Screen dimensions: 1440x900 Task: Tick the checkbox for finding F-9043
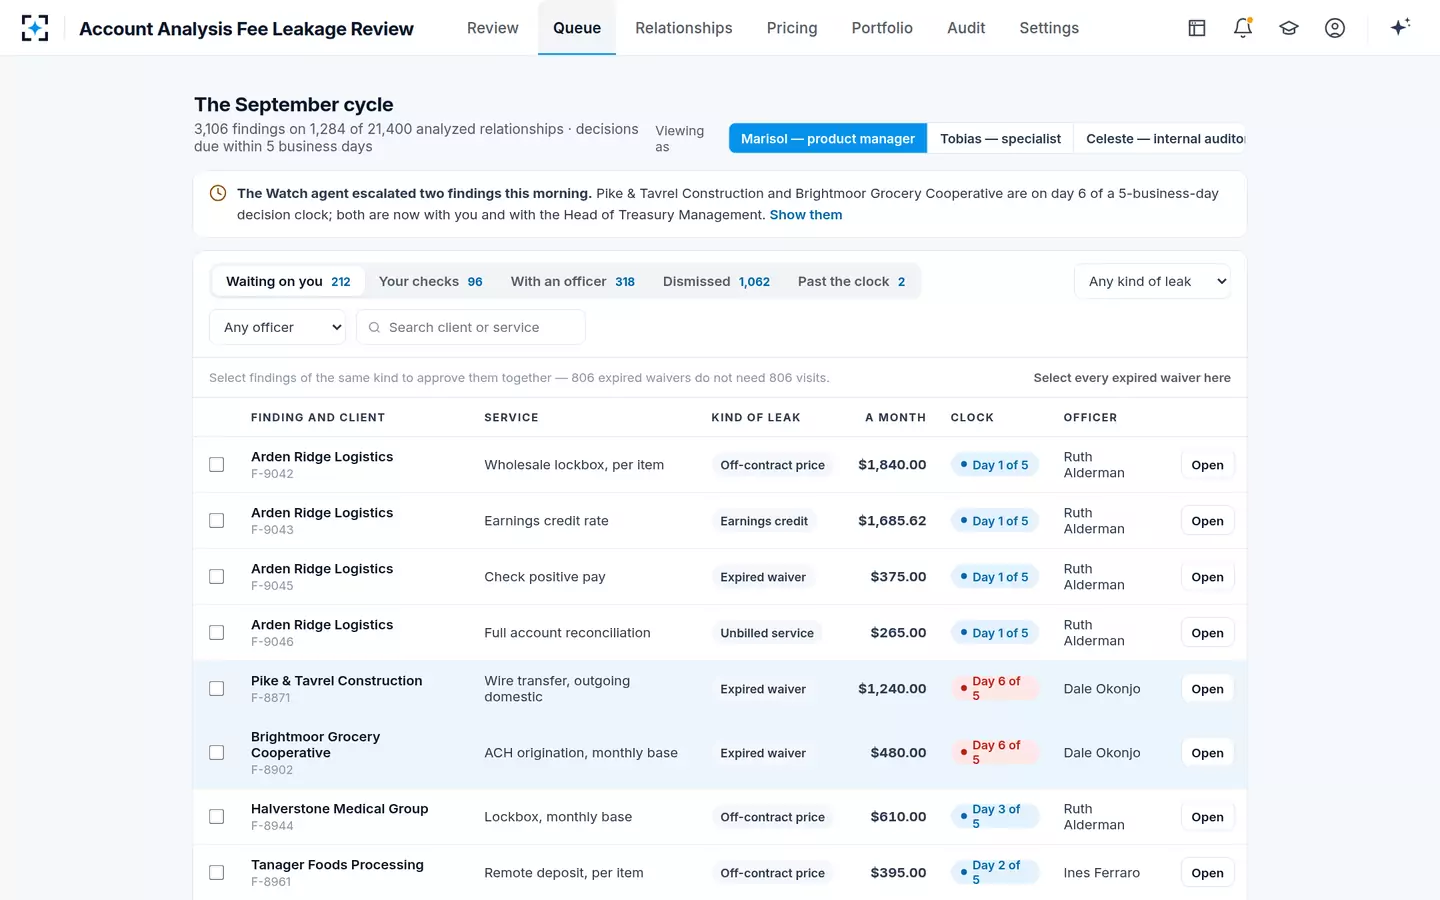tap(216, 521)
